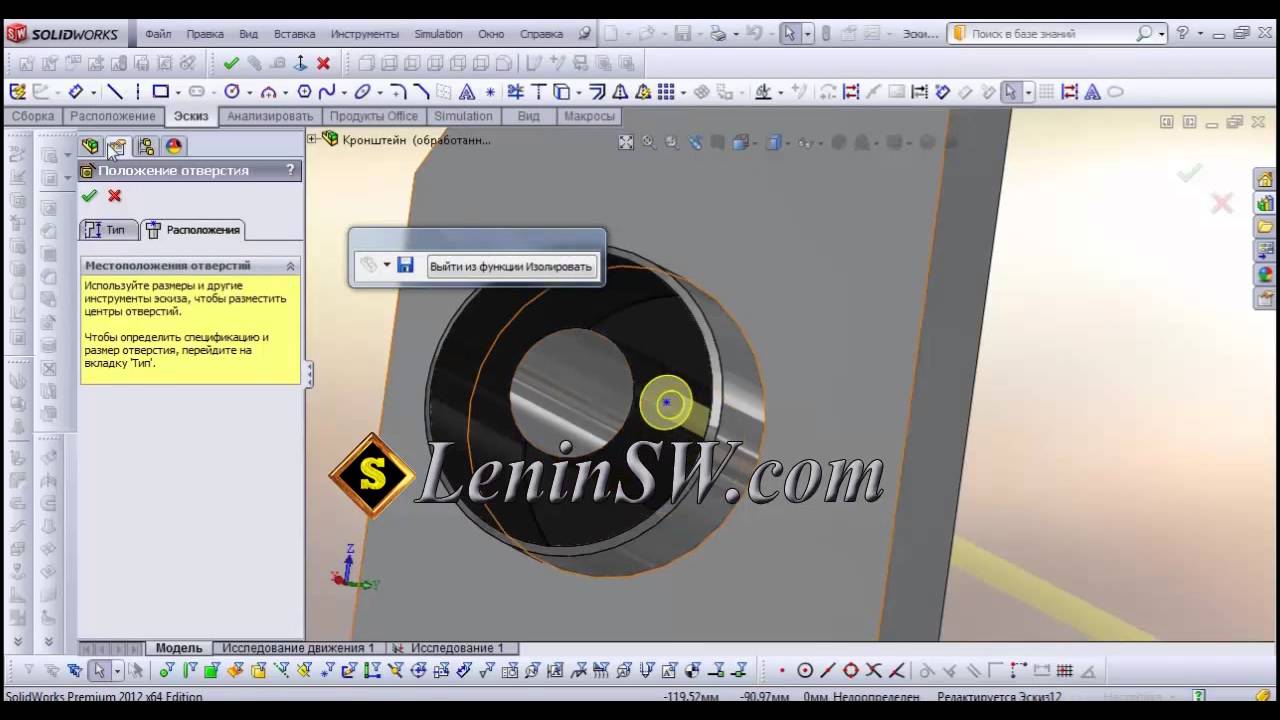The height and width of the screenshot is (720, 1280).
Task: Confirm sketch with green checkmark in toolbar
Action: (231, 63)
